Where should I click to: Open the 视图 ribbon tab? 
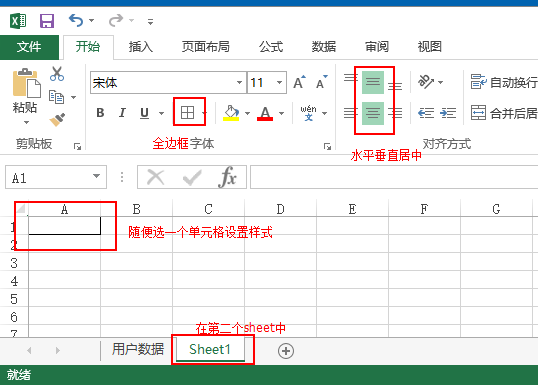pyautogui.click(x=430, y=47)
